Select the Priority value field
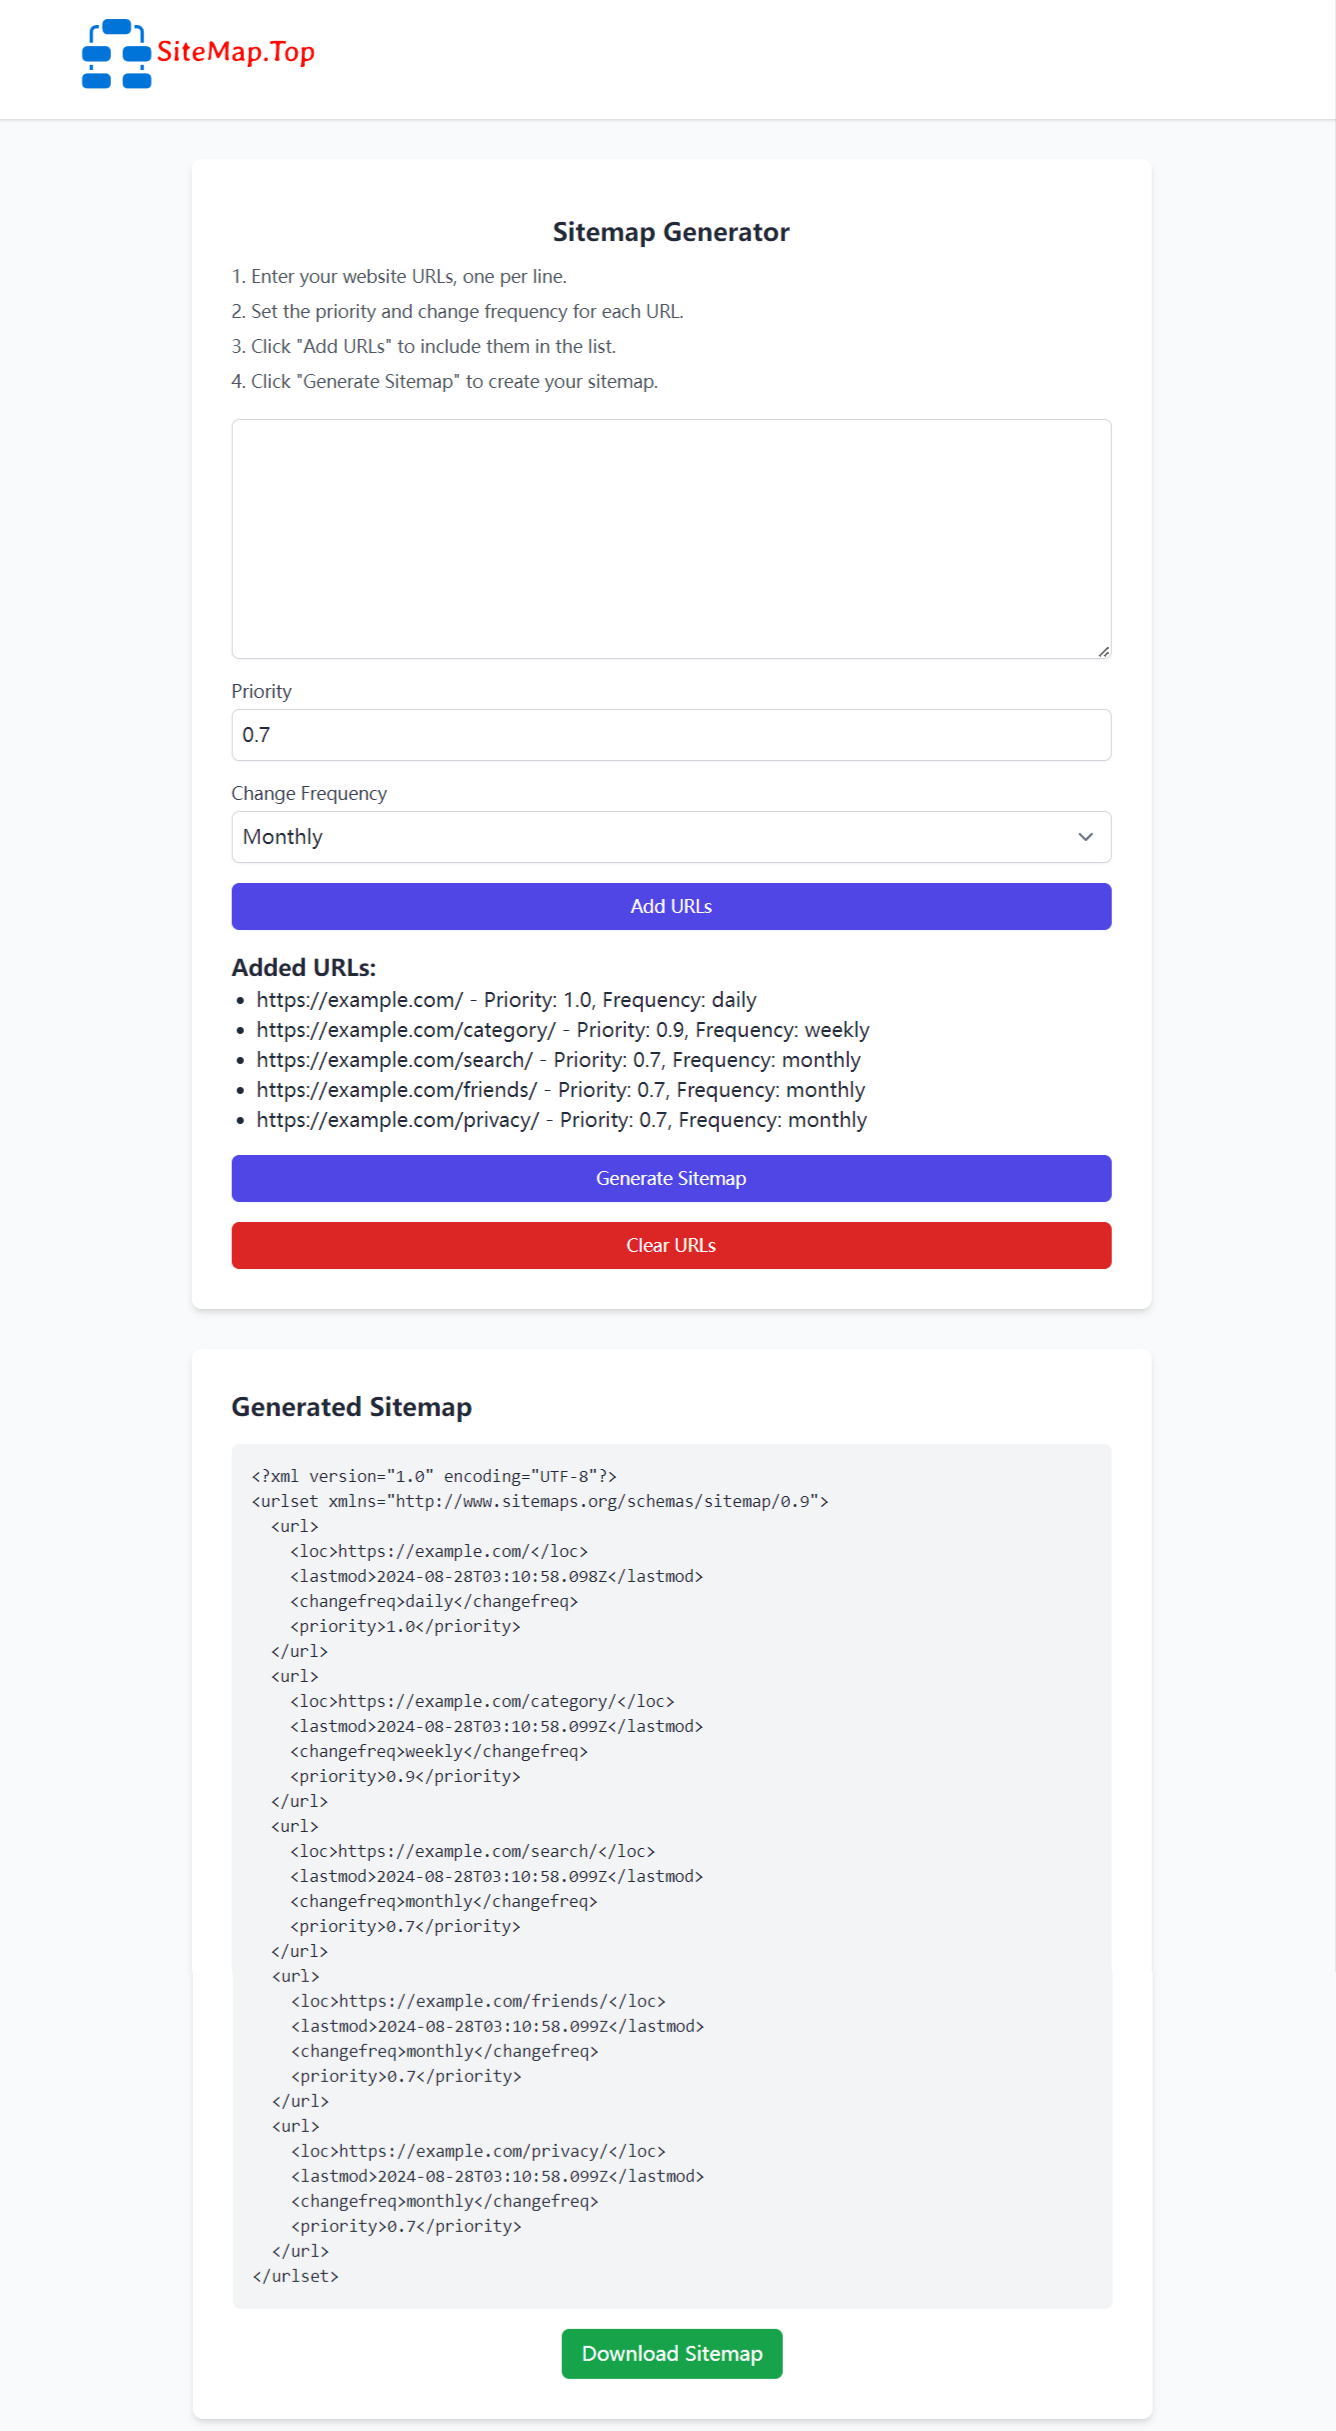The image size is (1336, 2431). (670, 734)
